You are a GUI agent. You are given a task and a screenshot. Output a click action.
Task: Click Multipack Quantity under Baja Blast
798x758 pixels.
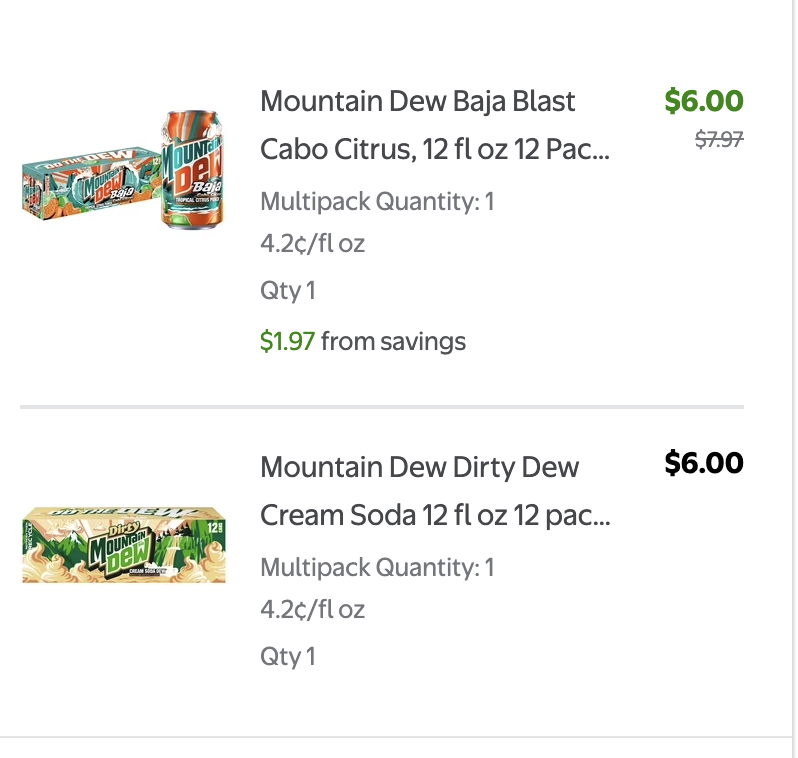[377, 202]
